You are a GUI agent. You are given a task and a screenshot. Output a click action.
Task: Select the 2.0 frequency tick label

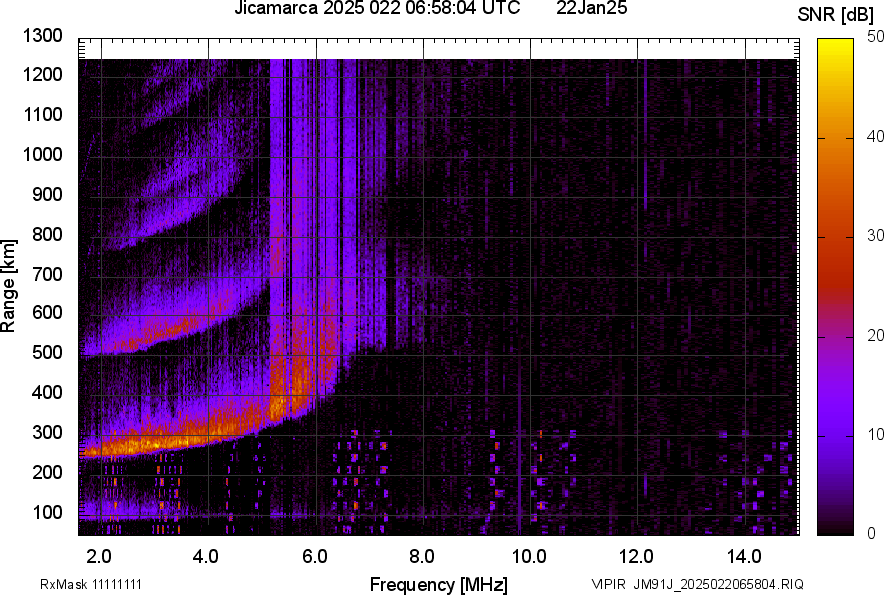[99, 556]
